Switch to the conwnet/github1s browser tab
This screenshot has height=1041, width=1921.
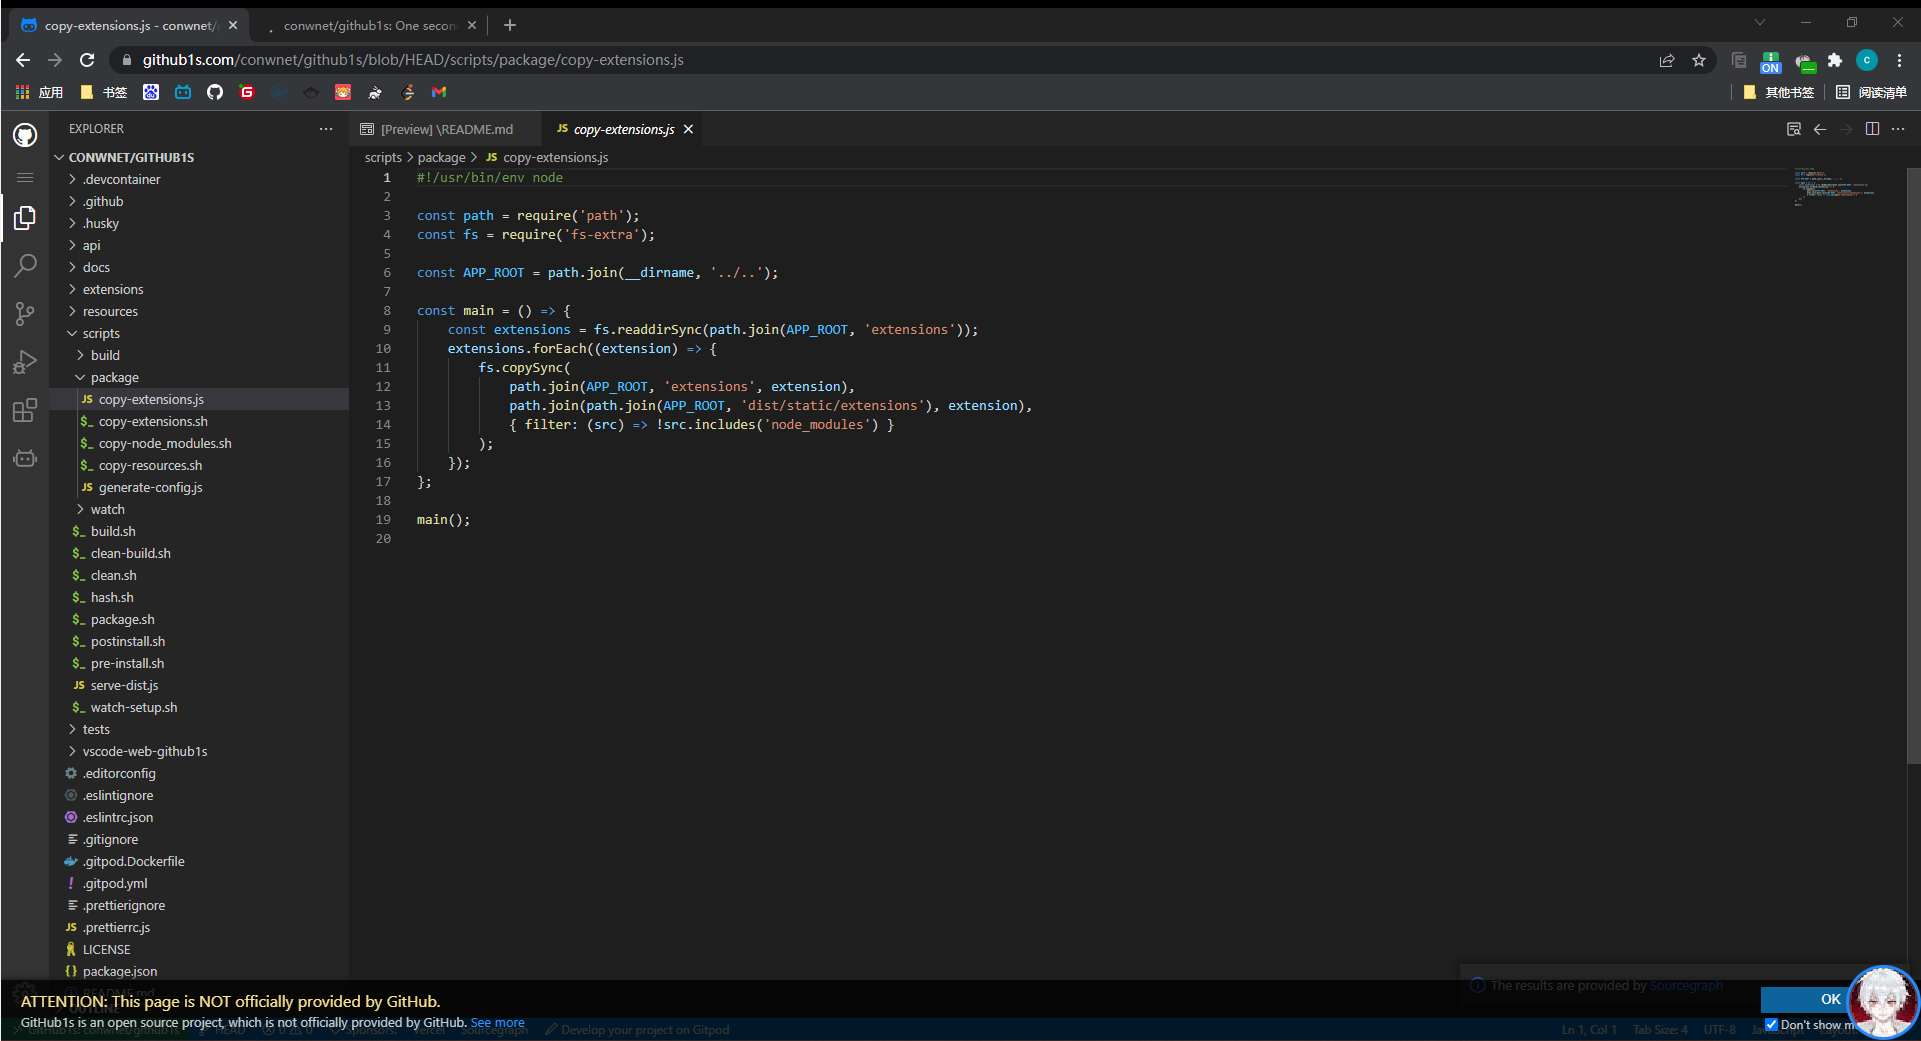click(368, 26)
